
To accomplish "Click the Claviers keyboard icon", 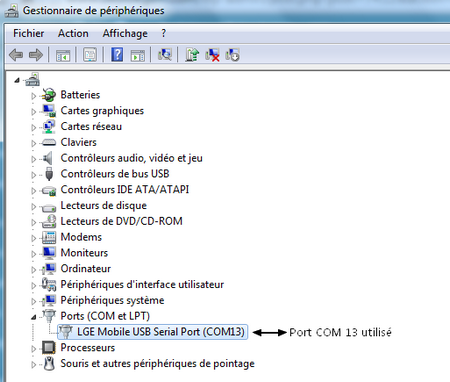I will [x=49, y=142].
